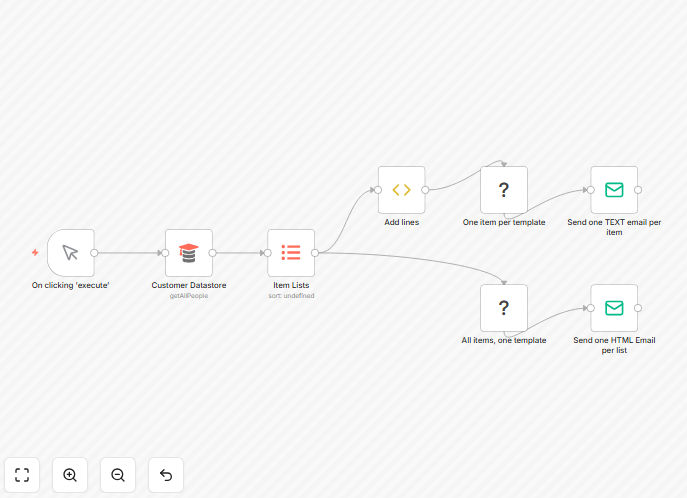The image size is (687, 498).
Task: Click the 'Customer Datastore' label
Action: point(189,285)
